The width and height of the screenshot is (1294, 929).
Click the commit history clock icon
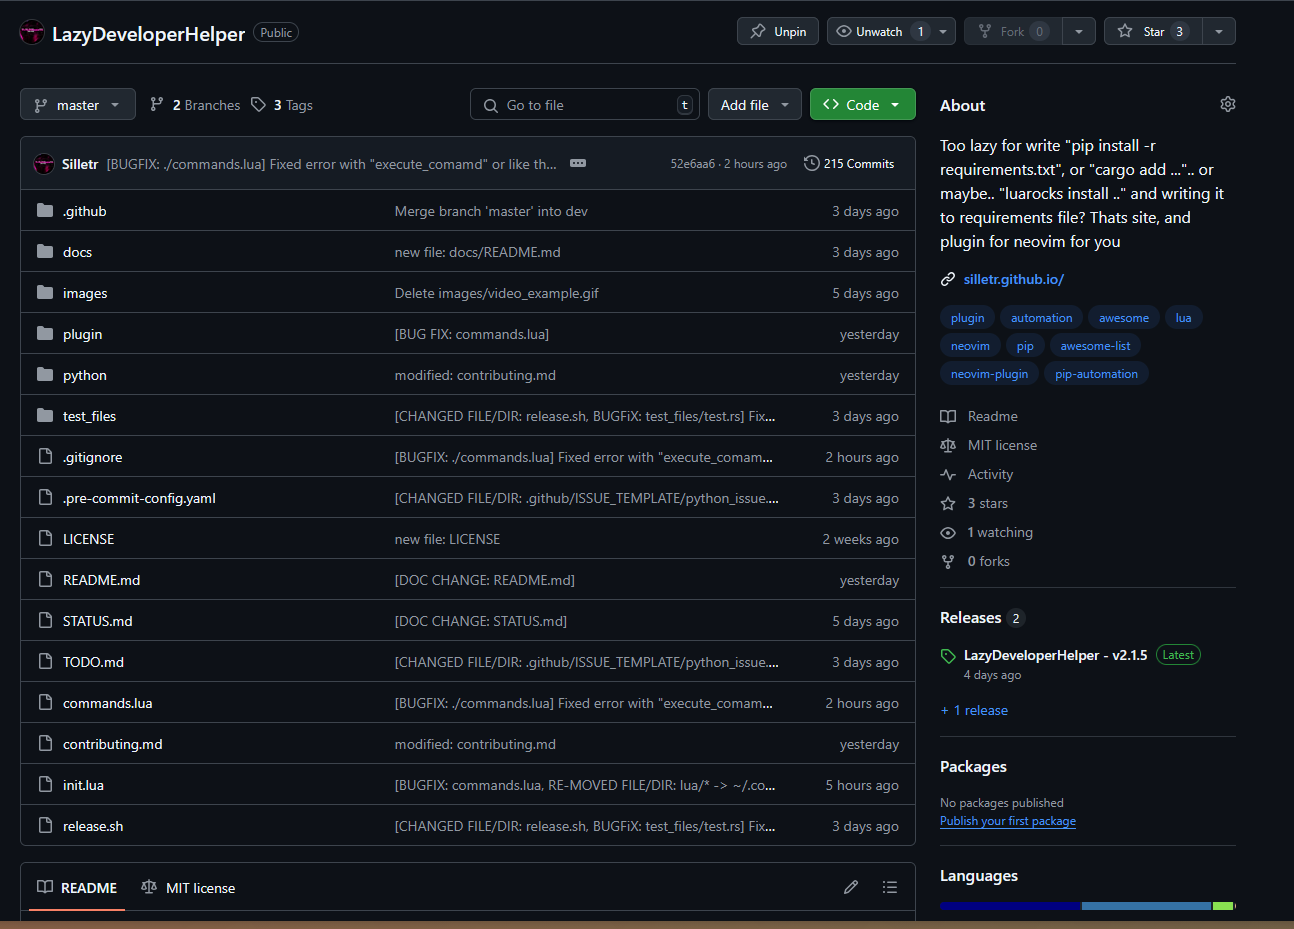(812, 163)
